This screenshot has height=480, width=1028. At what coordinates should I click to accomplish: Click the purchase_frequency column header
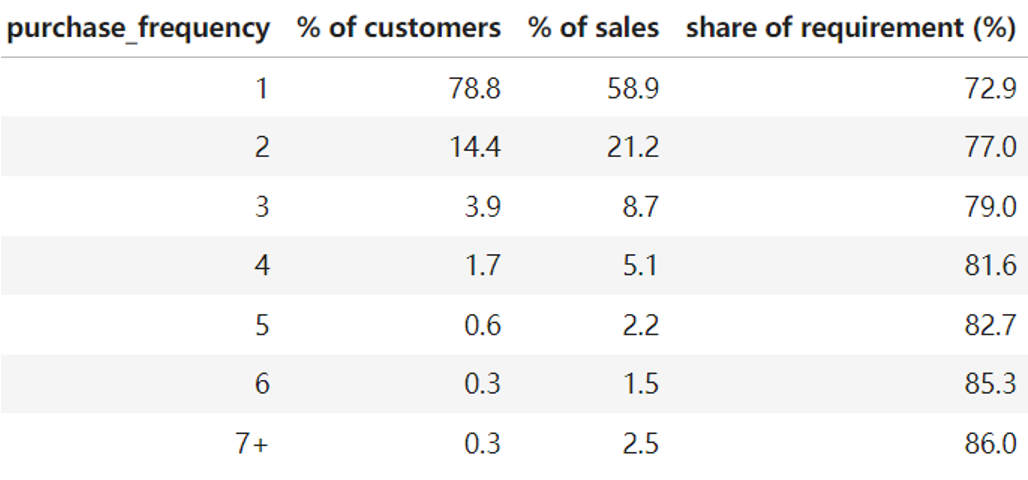point(138,28)
